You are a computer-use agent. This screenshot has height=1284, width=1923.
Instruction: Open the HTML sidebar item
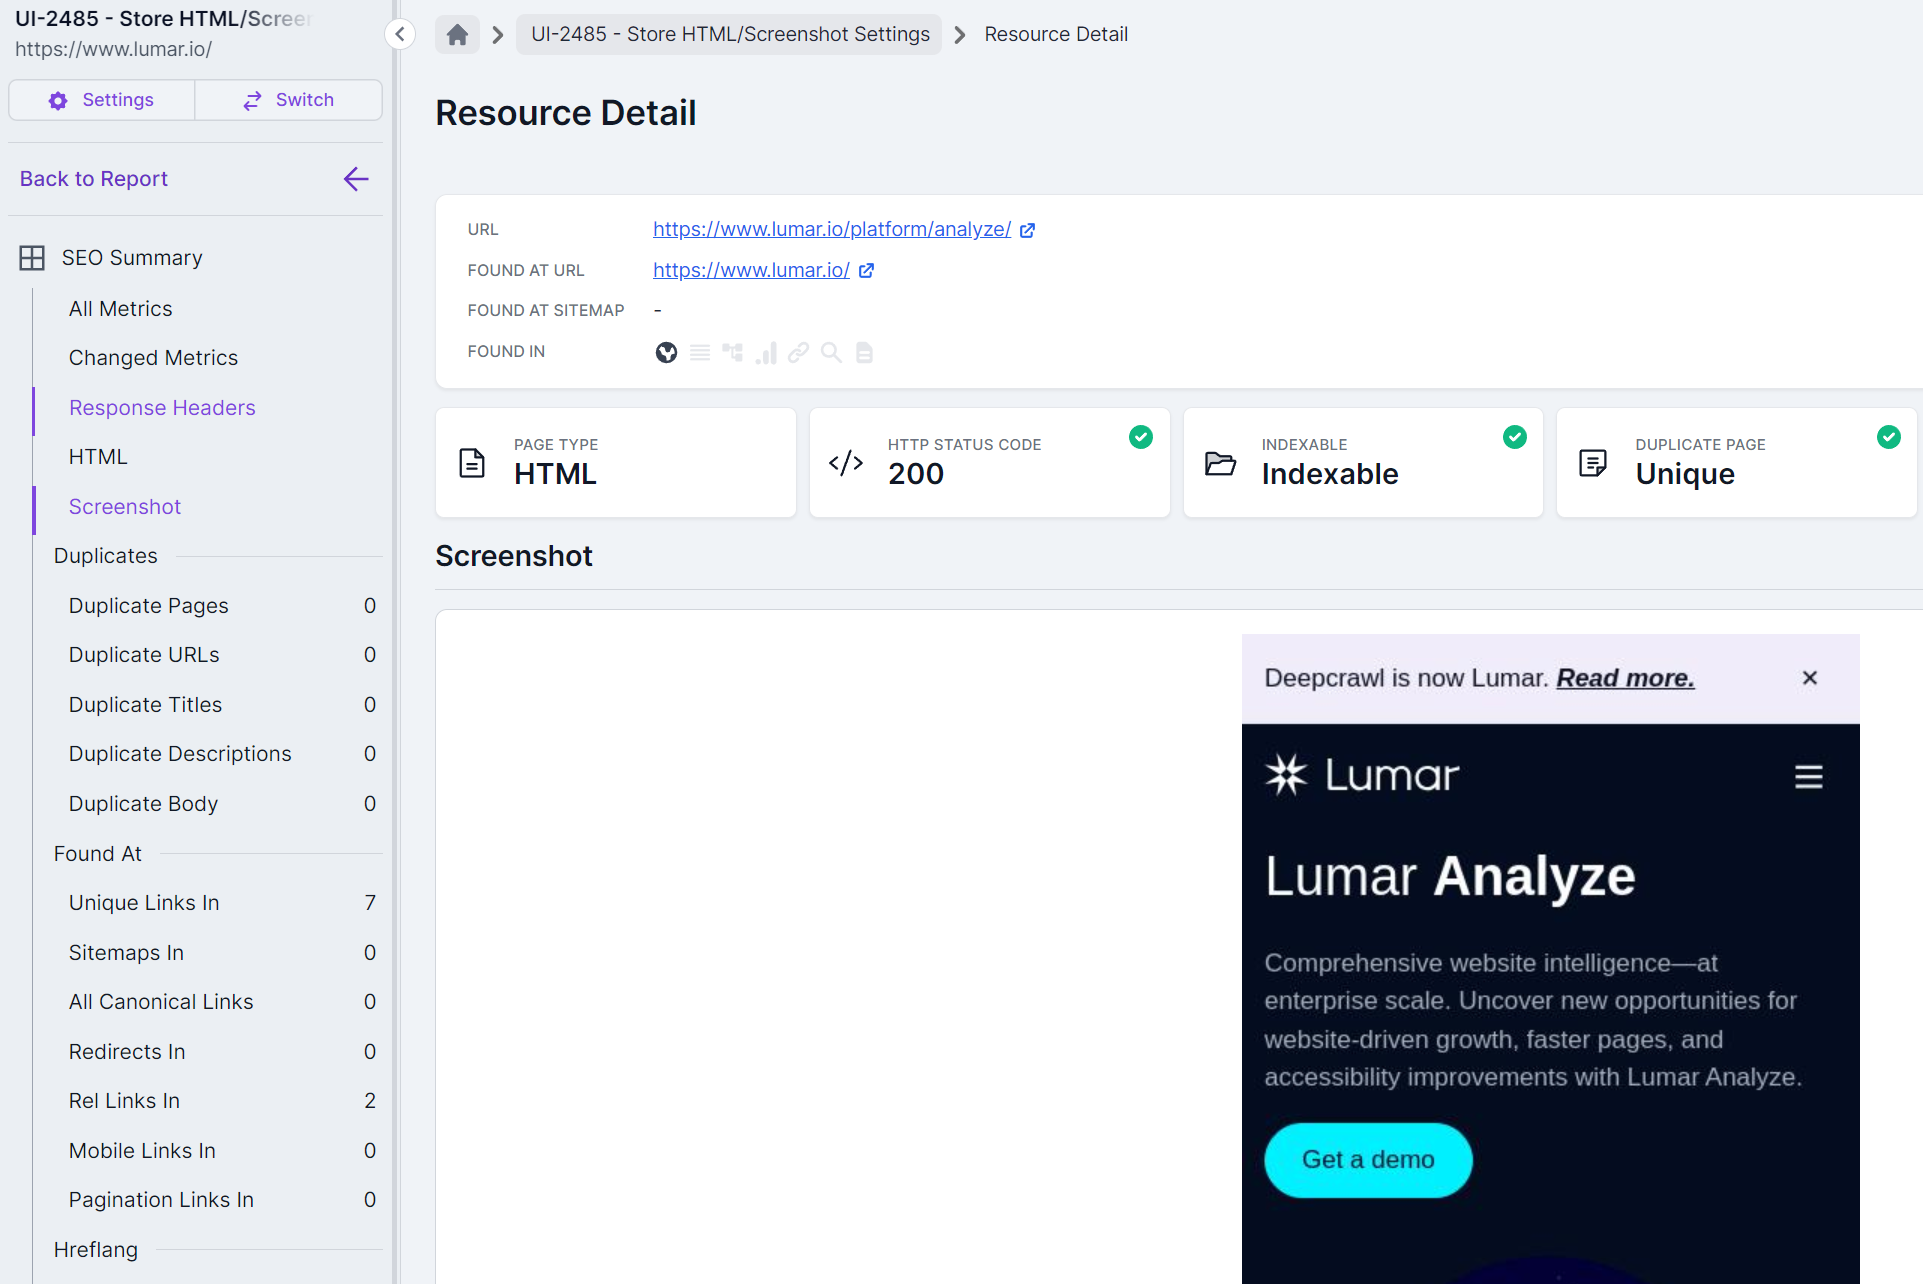click(x=98, y=457)
